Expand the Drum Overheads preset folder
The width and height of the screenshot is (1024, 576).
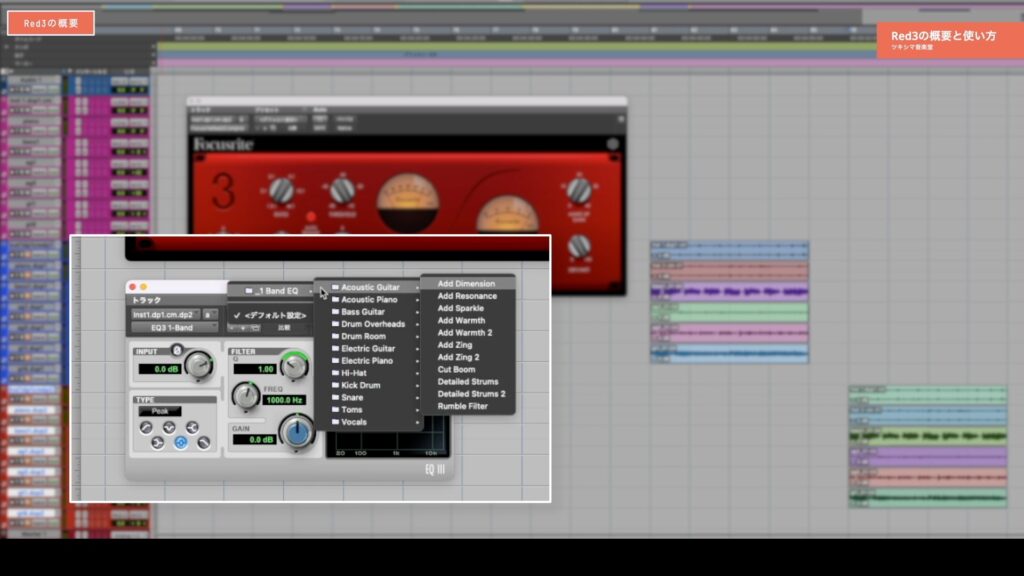[x=370, y=324]
